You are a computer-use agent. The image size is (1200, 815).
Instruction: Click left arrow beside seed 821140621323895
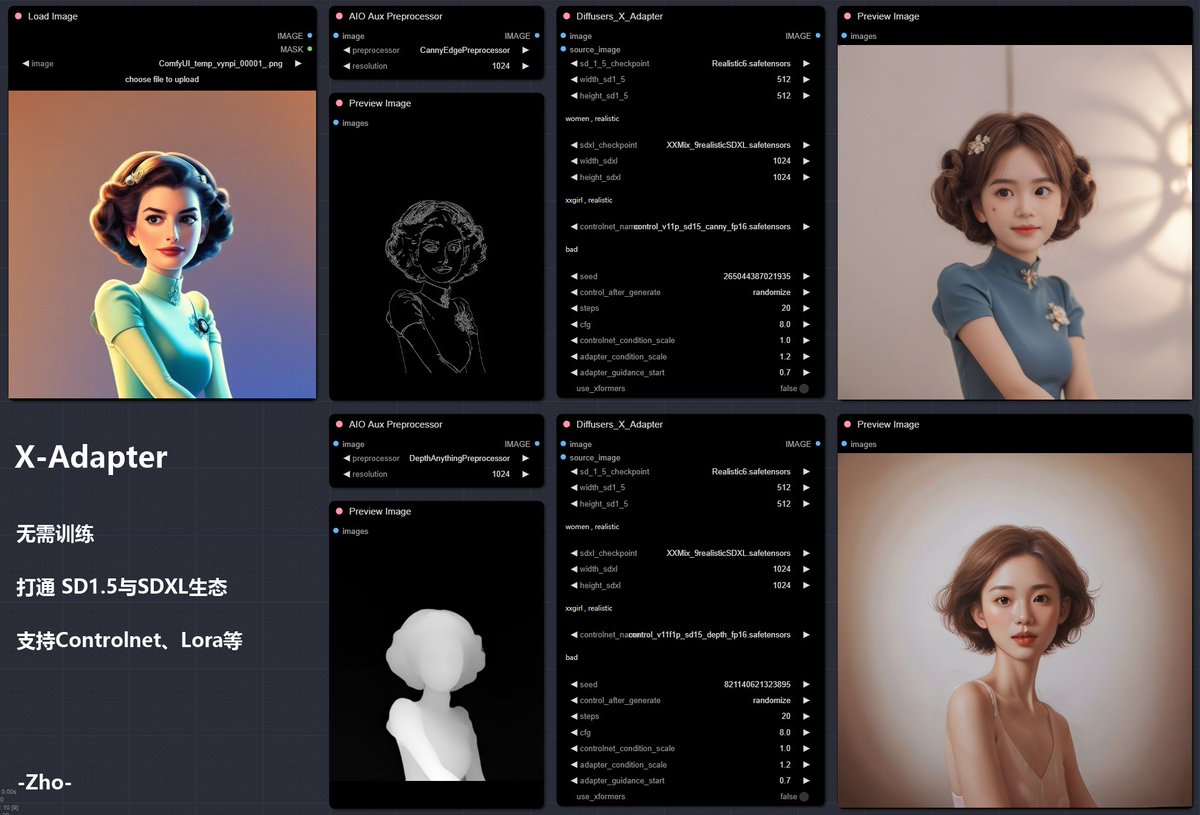574,684
